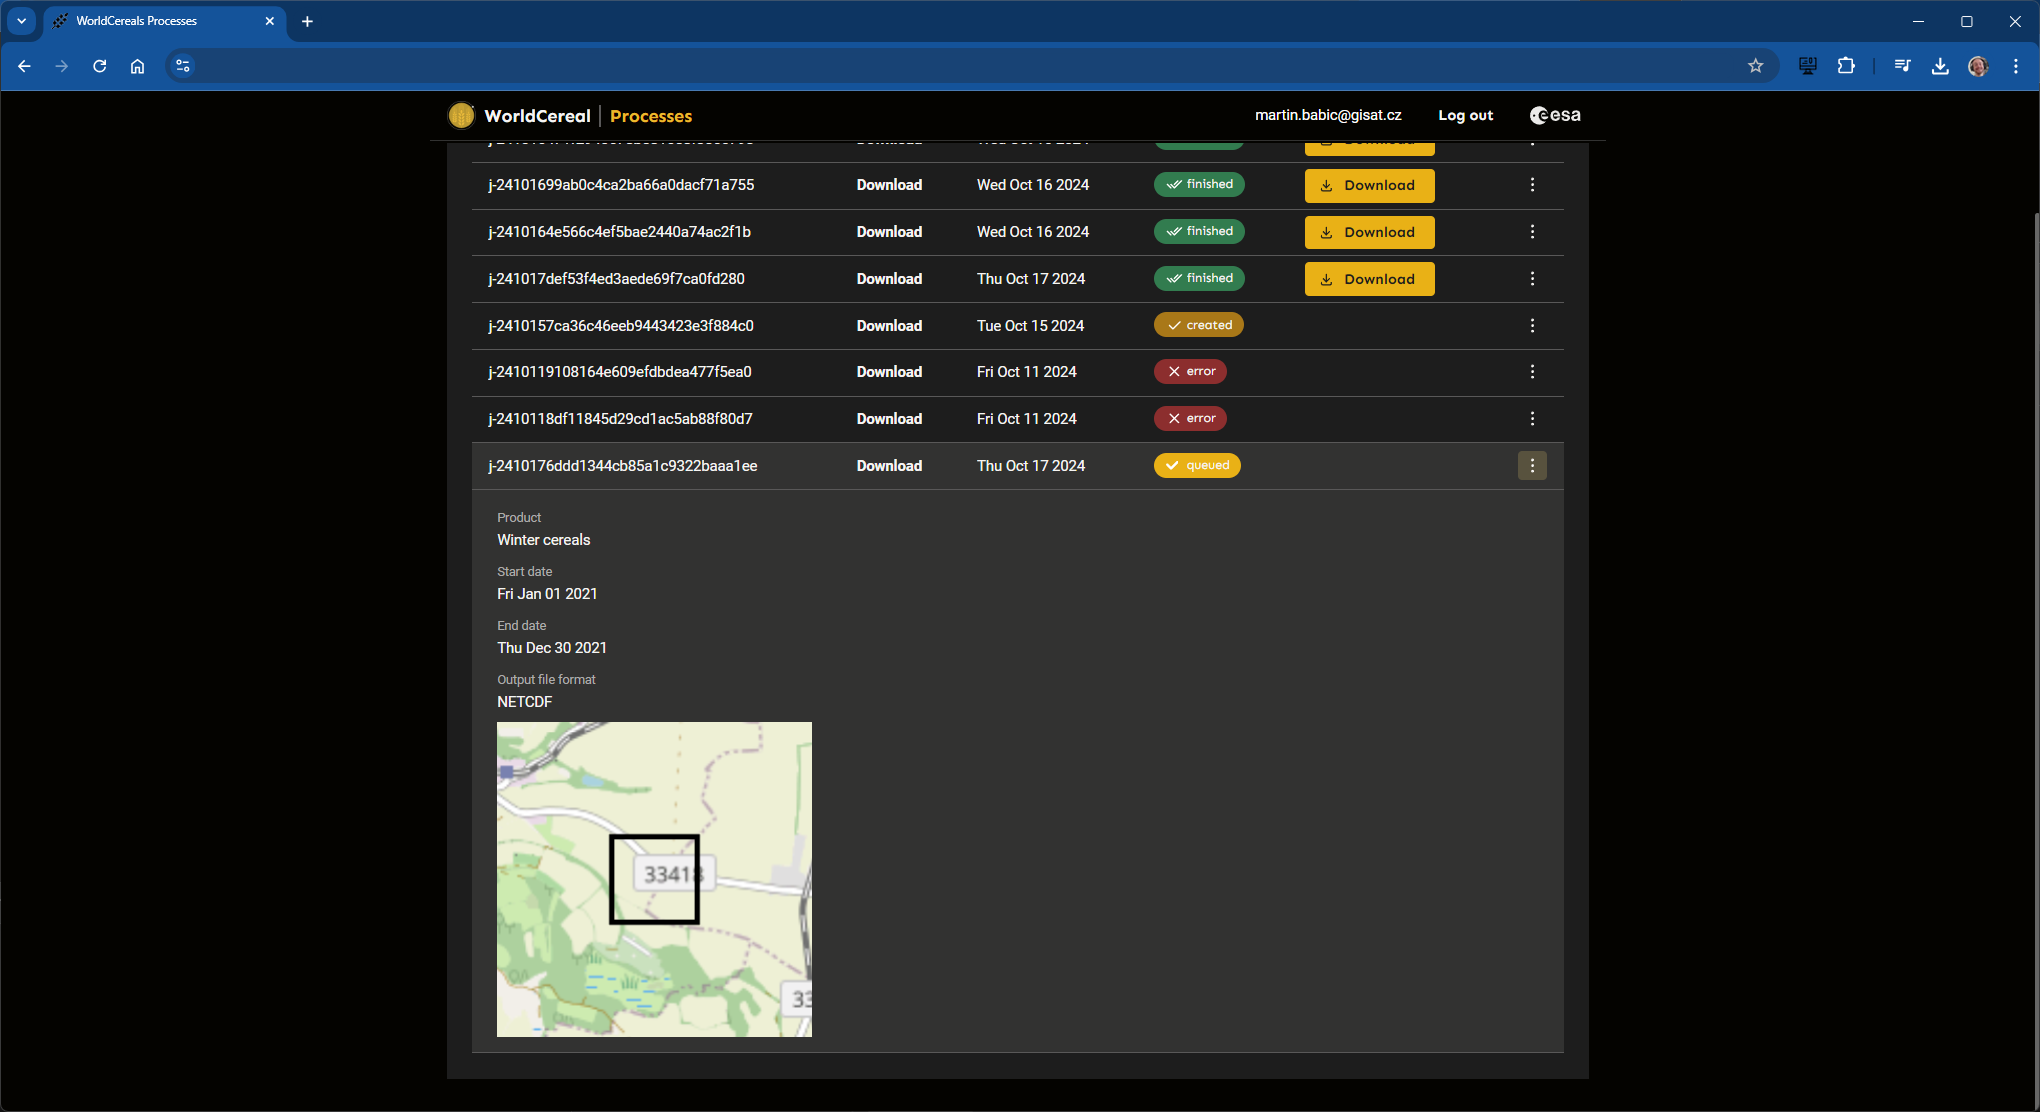The image size is (2040, 1112).
Task: Click the WorldCereal title text
Action: click(537, 116)
